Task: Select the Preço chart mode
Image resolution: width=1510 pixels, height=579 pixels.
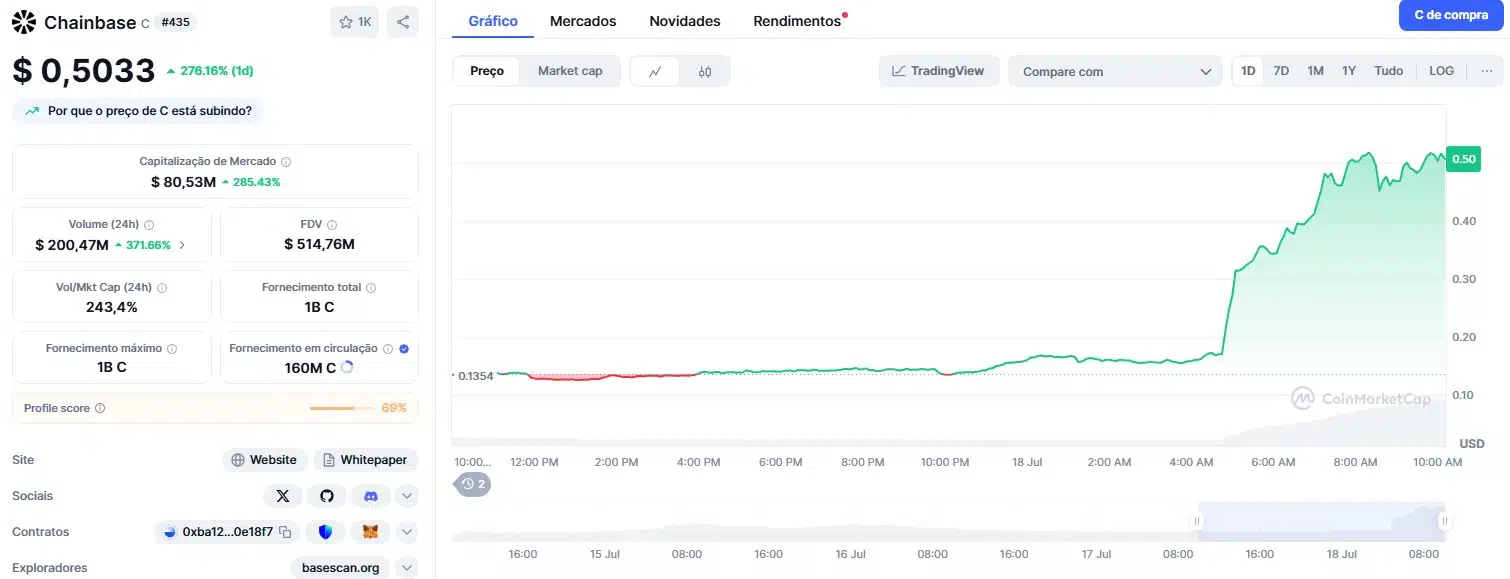Action: pyautogui.click(x=487, y=71)
